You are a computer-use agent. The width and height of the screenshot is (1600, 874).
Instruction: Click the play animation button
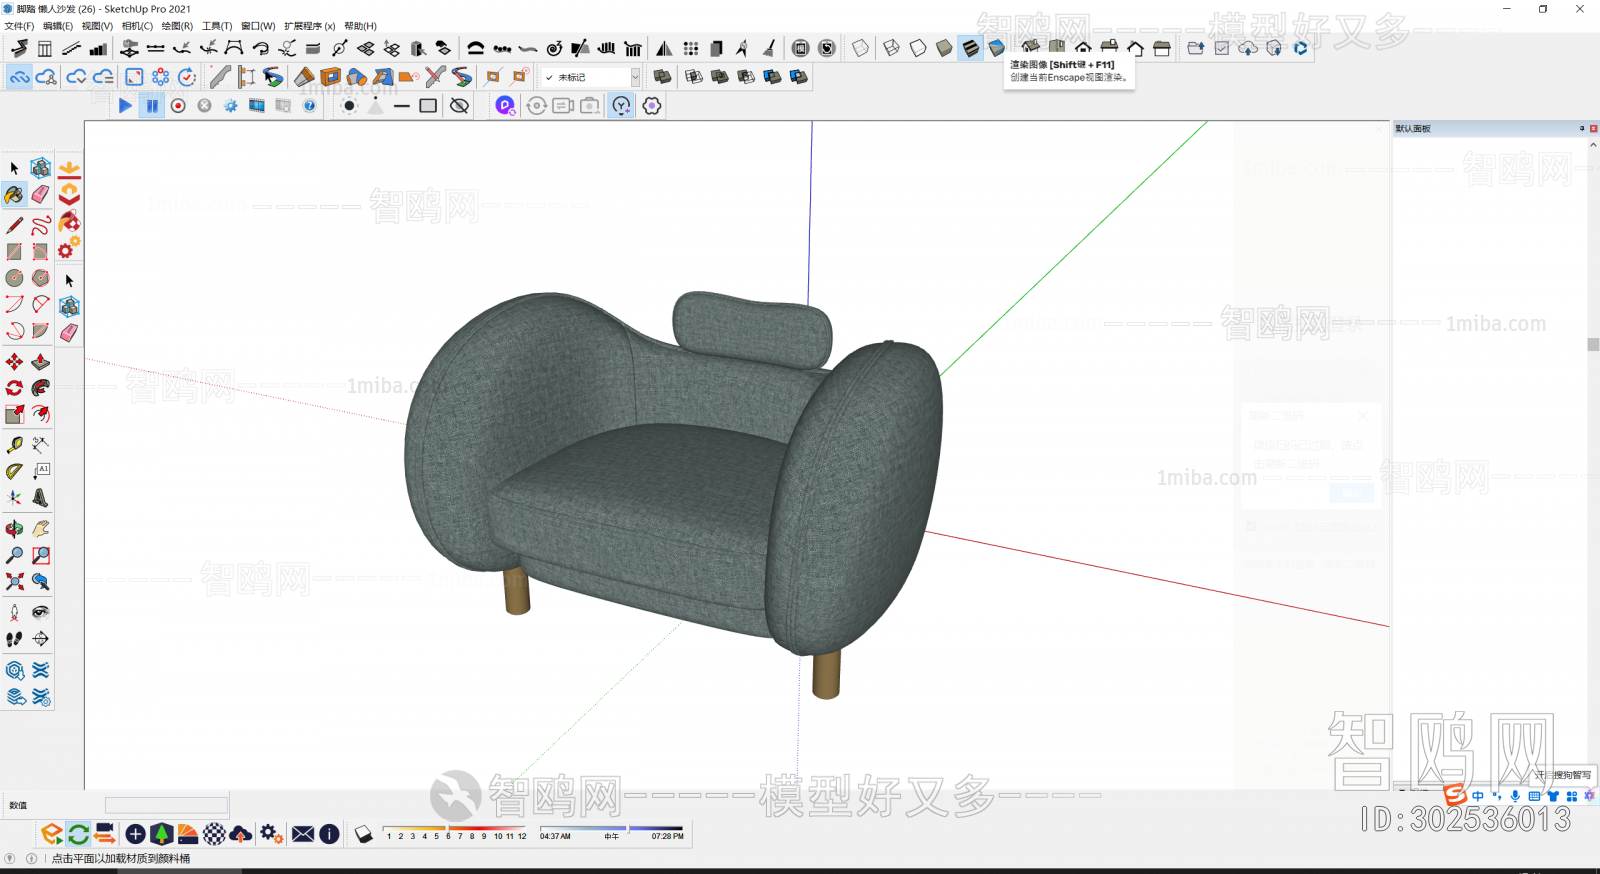tap(125, 106)
